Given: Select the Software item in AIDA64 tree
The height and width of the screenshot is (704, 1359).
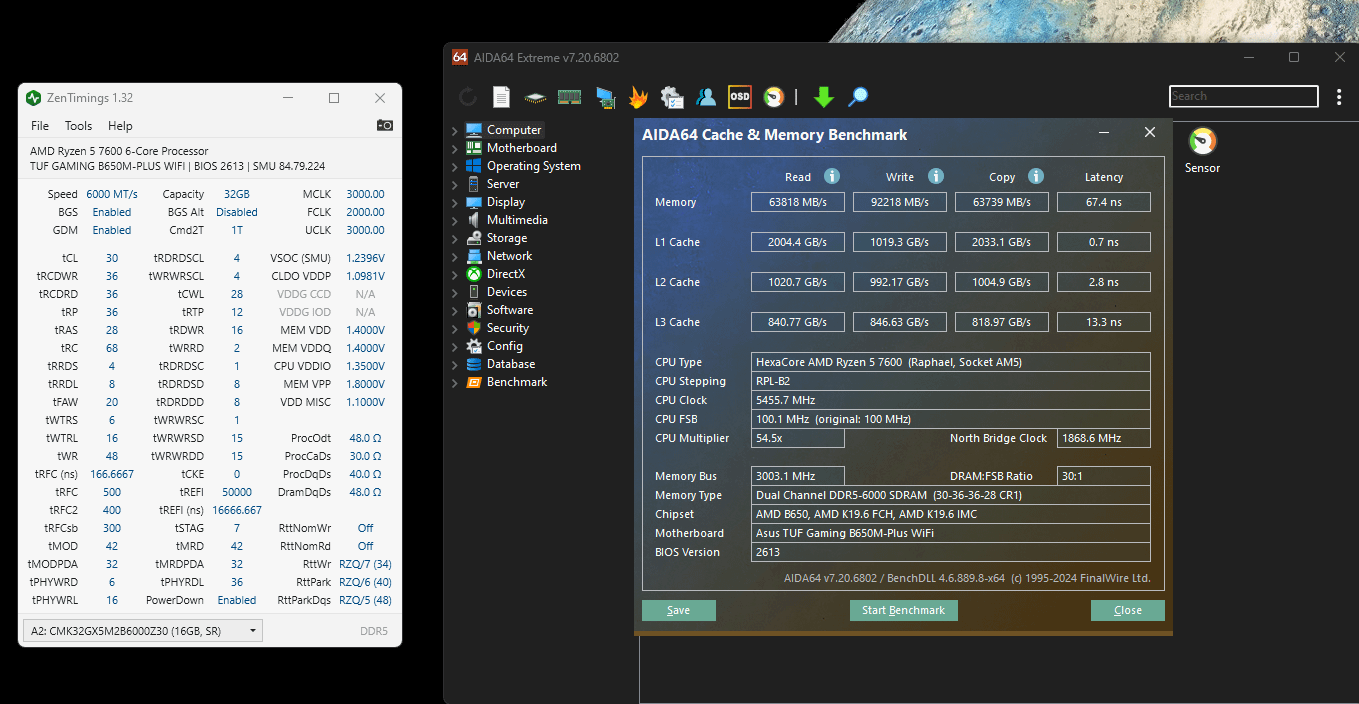Looking at the screenshot, I should (x=510, y=310).
